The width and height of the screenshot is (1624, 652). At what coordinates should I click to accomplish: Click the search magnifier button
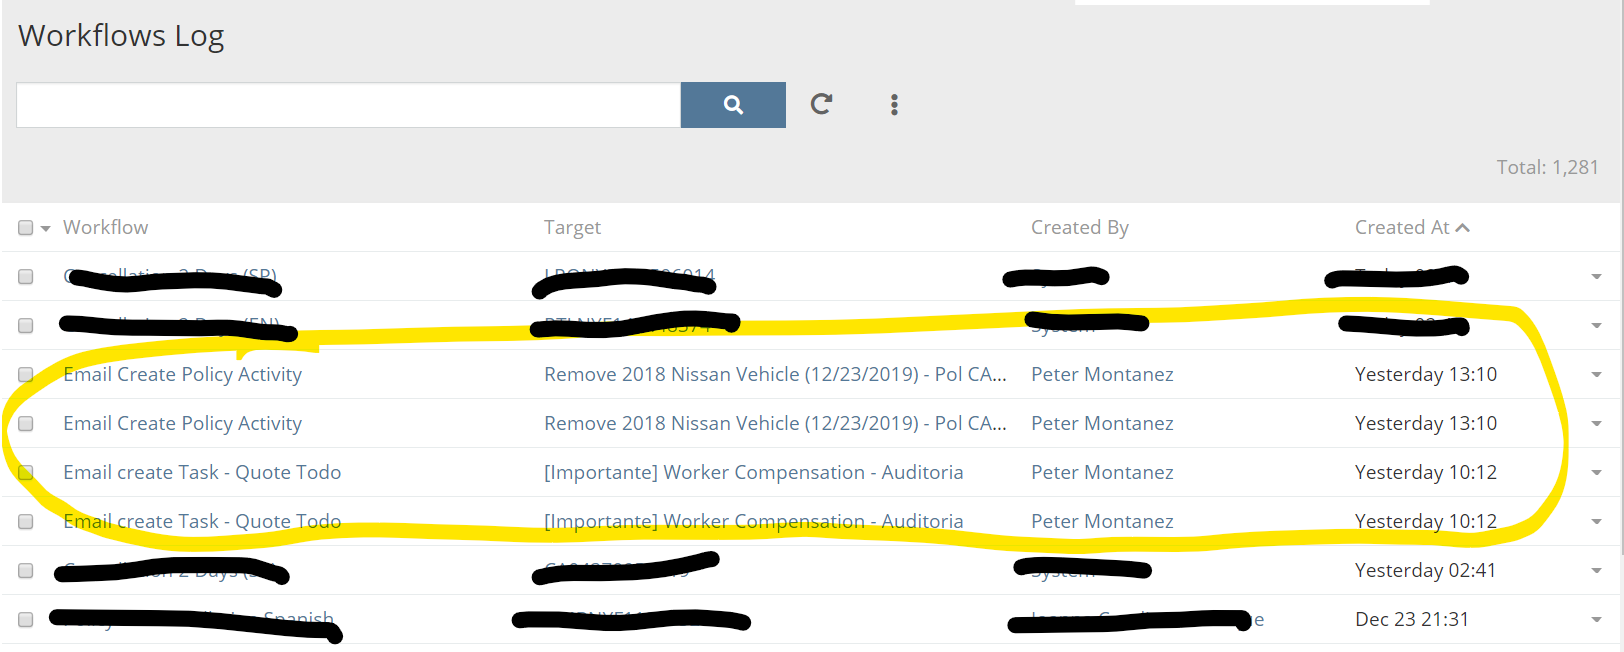pyautogui.click(x=733, y=105)
